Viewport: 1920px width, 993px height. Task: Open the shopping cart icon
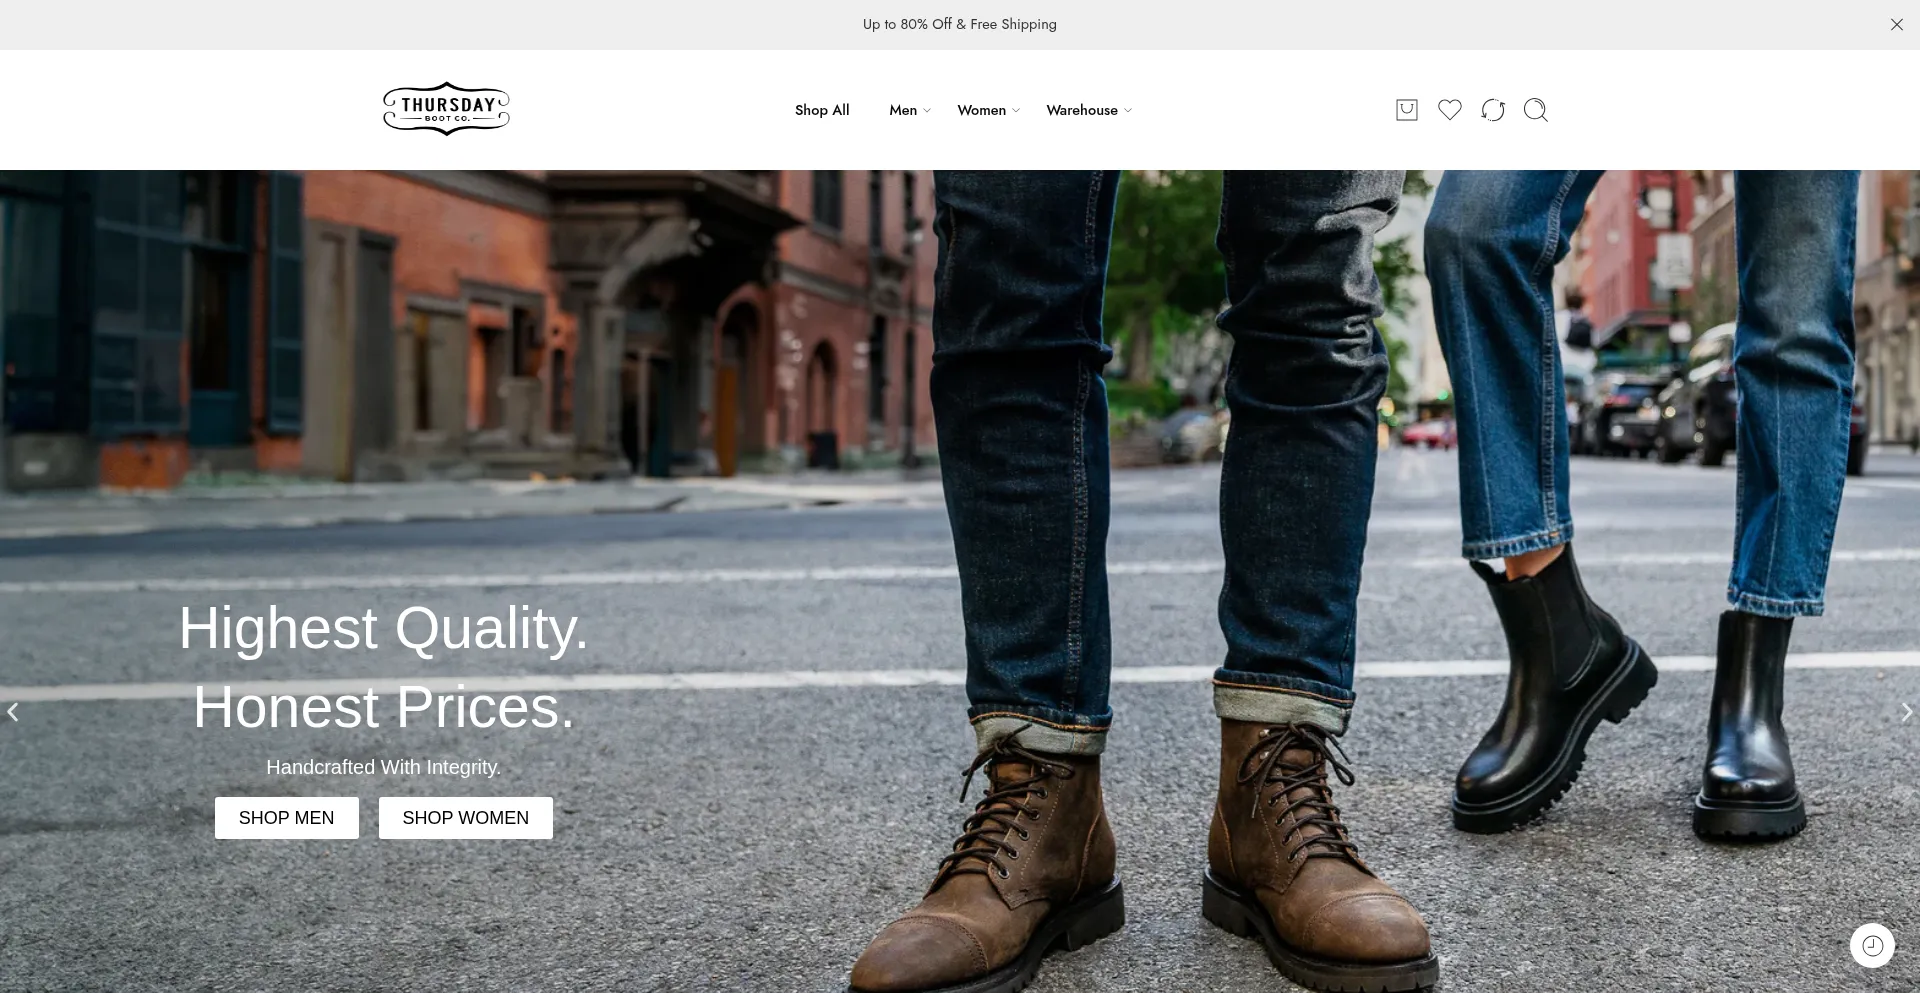click(1406, 110)
